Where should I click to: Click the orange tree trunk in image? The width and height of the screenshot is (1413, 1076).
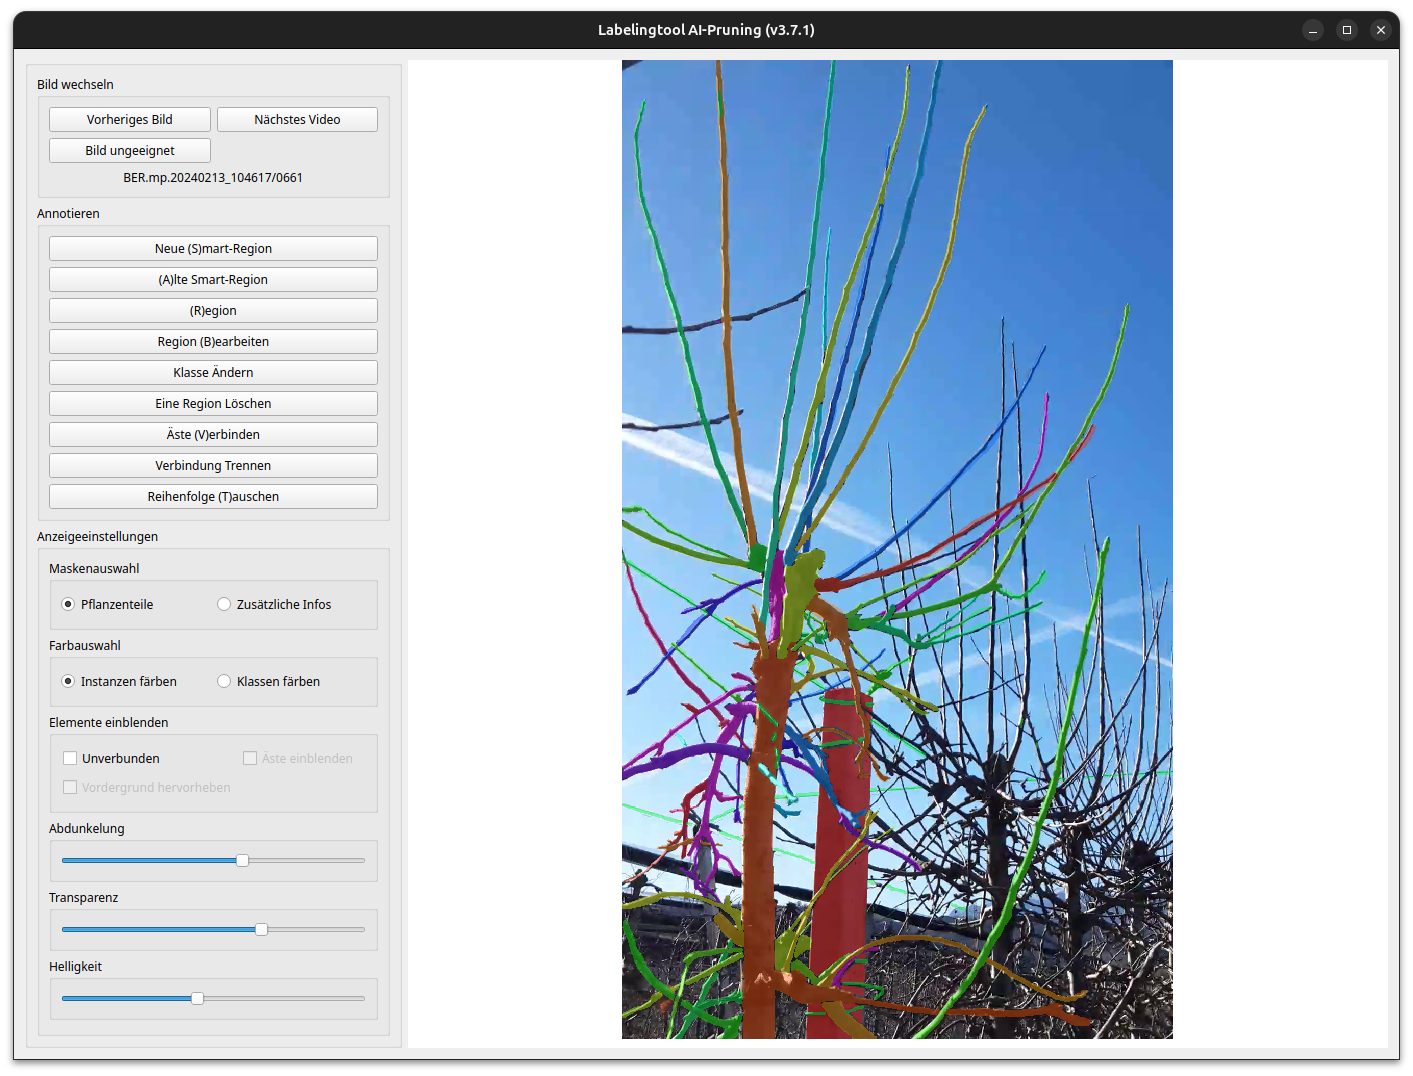[x=761, y=850]
